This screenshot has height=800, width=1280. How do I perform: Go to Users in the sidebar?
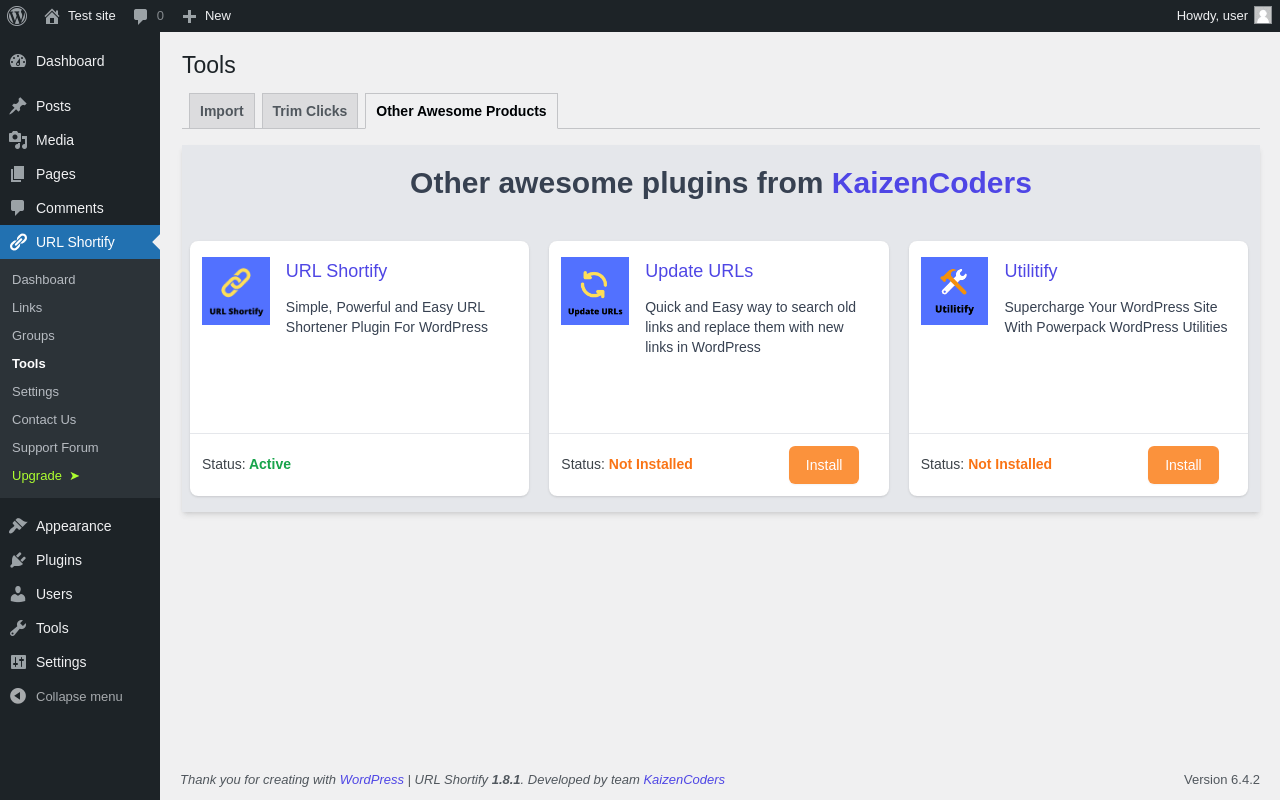coord(54,594)
